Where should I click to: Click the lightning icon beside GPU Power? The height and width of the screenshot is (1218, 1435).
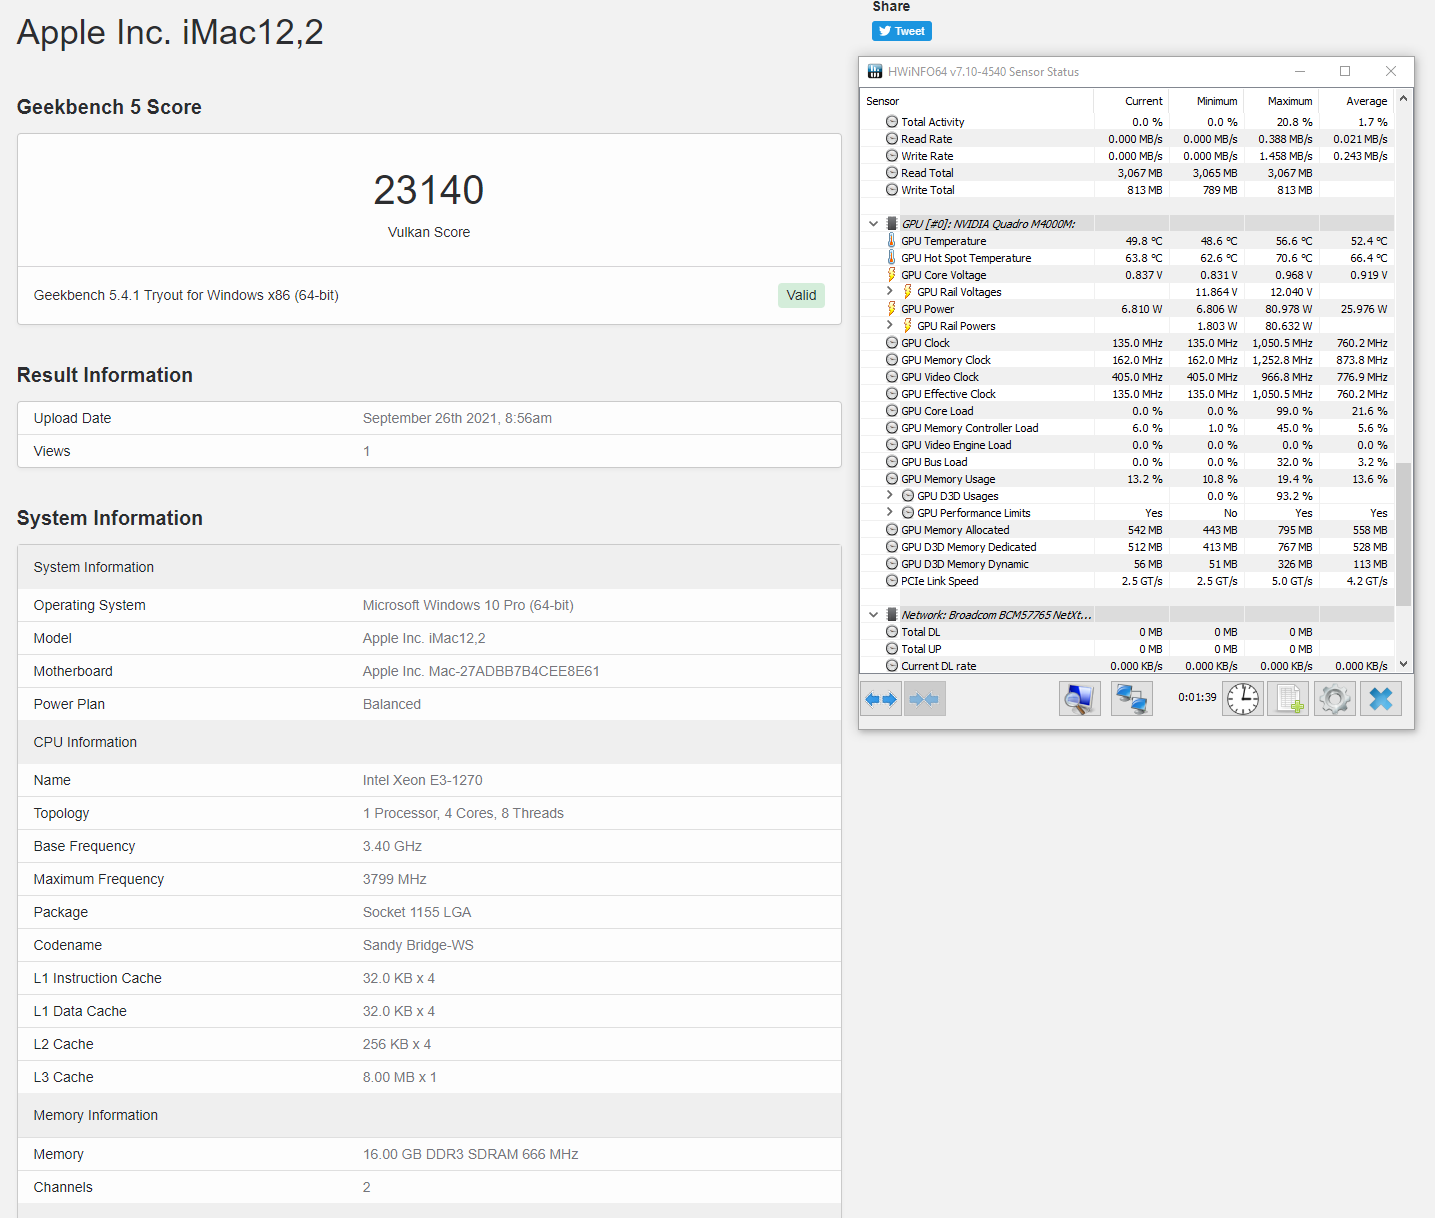(892, 309)
